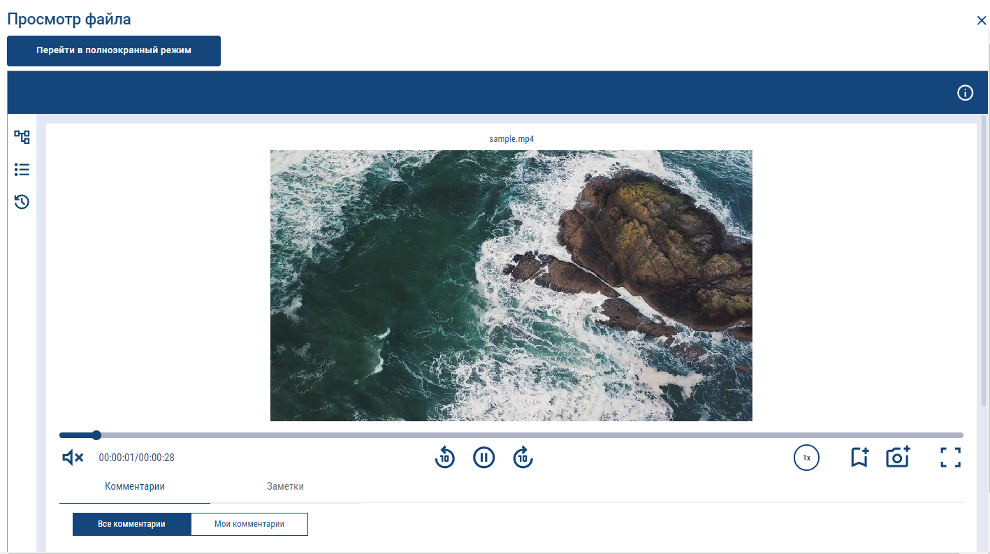
Task: Expand video to fullscreen with corner-brackets icon
Action: [x=950, y=458]
